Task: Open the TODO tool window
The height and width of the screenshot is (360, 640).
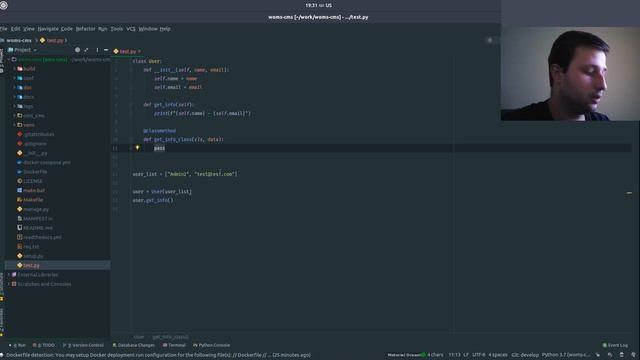Action: click(43, 345)
